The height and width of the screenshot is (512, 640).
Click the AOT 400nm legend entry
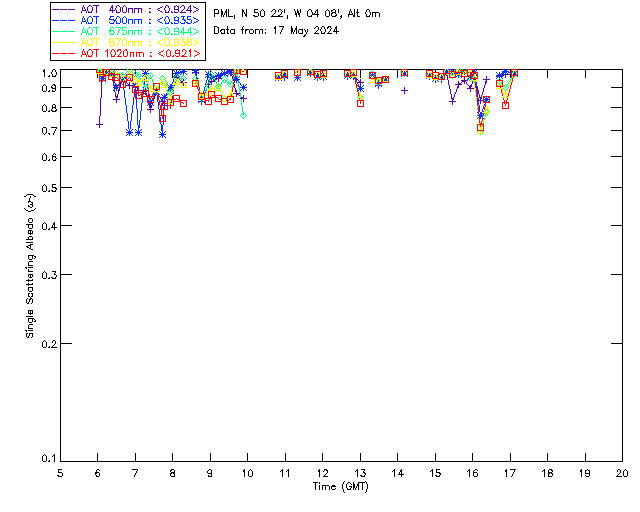(x=126, y=9)
